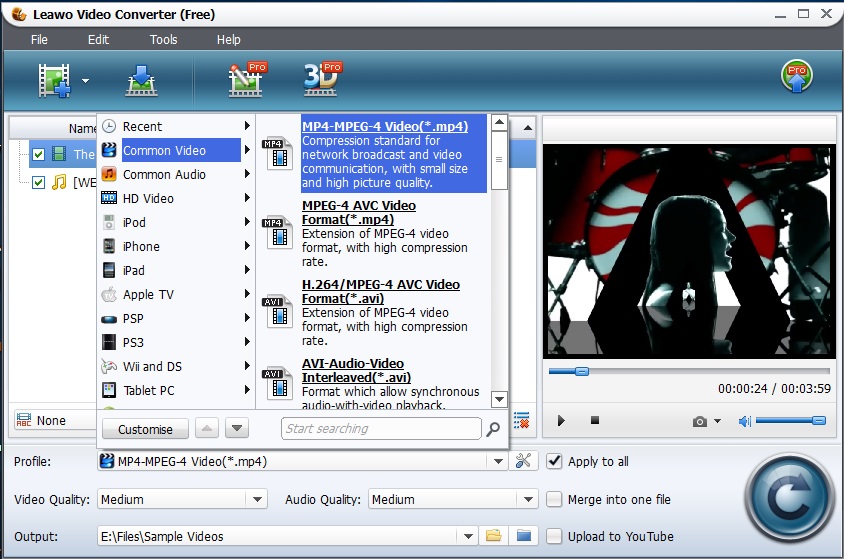This screenshot has width=844, height=559.
Task: Click the Pro upgrade icon
Action: [x=797, y=76]
